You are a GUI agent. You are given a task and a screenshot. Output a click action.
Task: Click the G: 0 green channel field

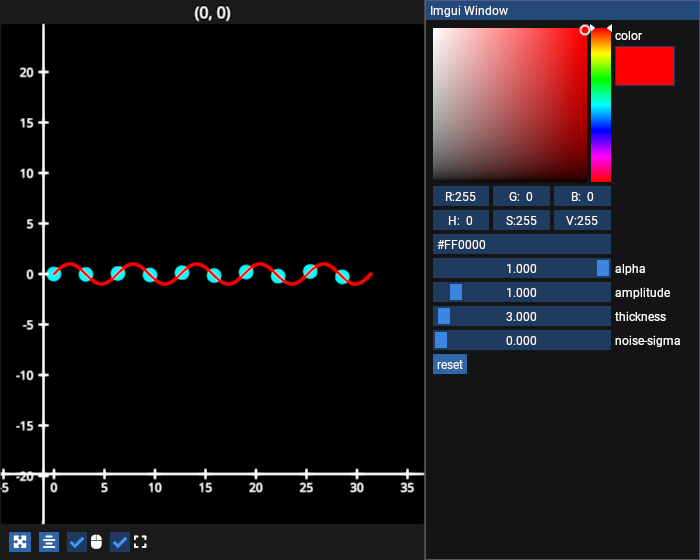coord(521,196)
